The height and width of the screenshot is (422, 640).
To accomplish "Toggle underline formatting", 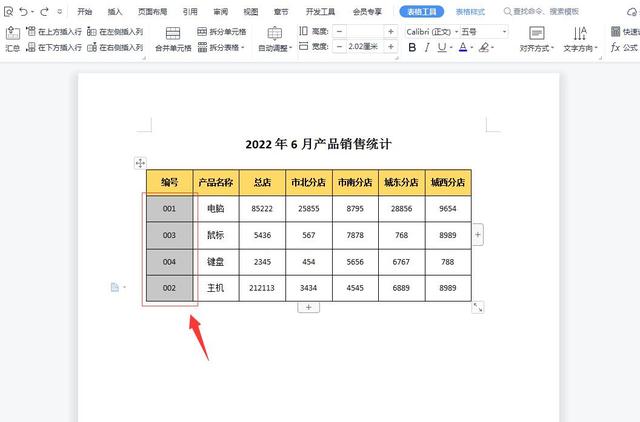I will pos(442,48).
